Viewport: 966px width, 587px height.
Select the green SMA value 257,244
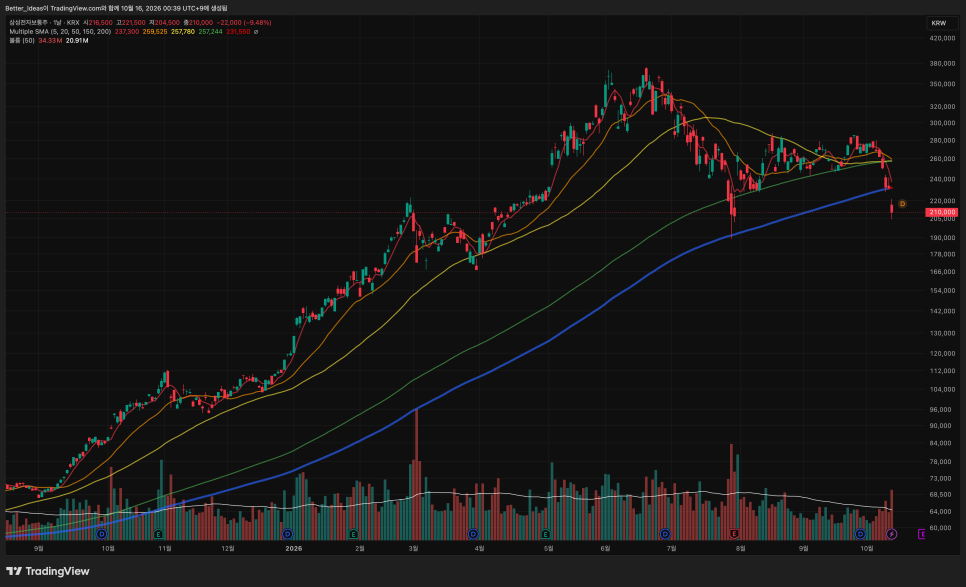click(211, 31)
